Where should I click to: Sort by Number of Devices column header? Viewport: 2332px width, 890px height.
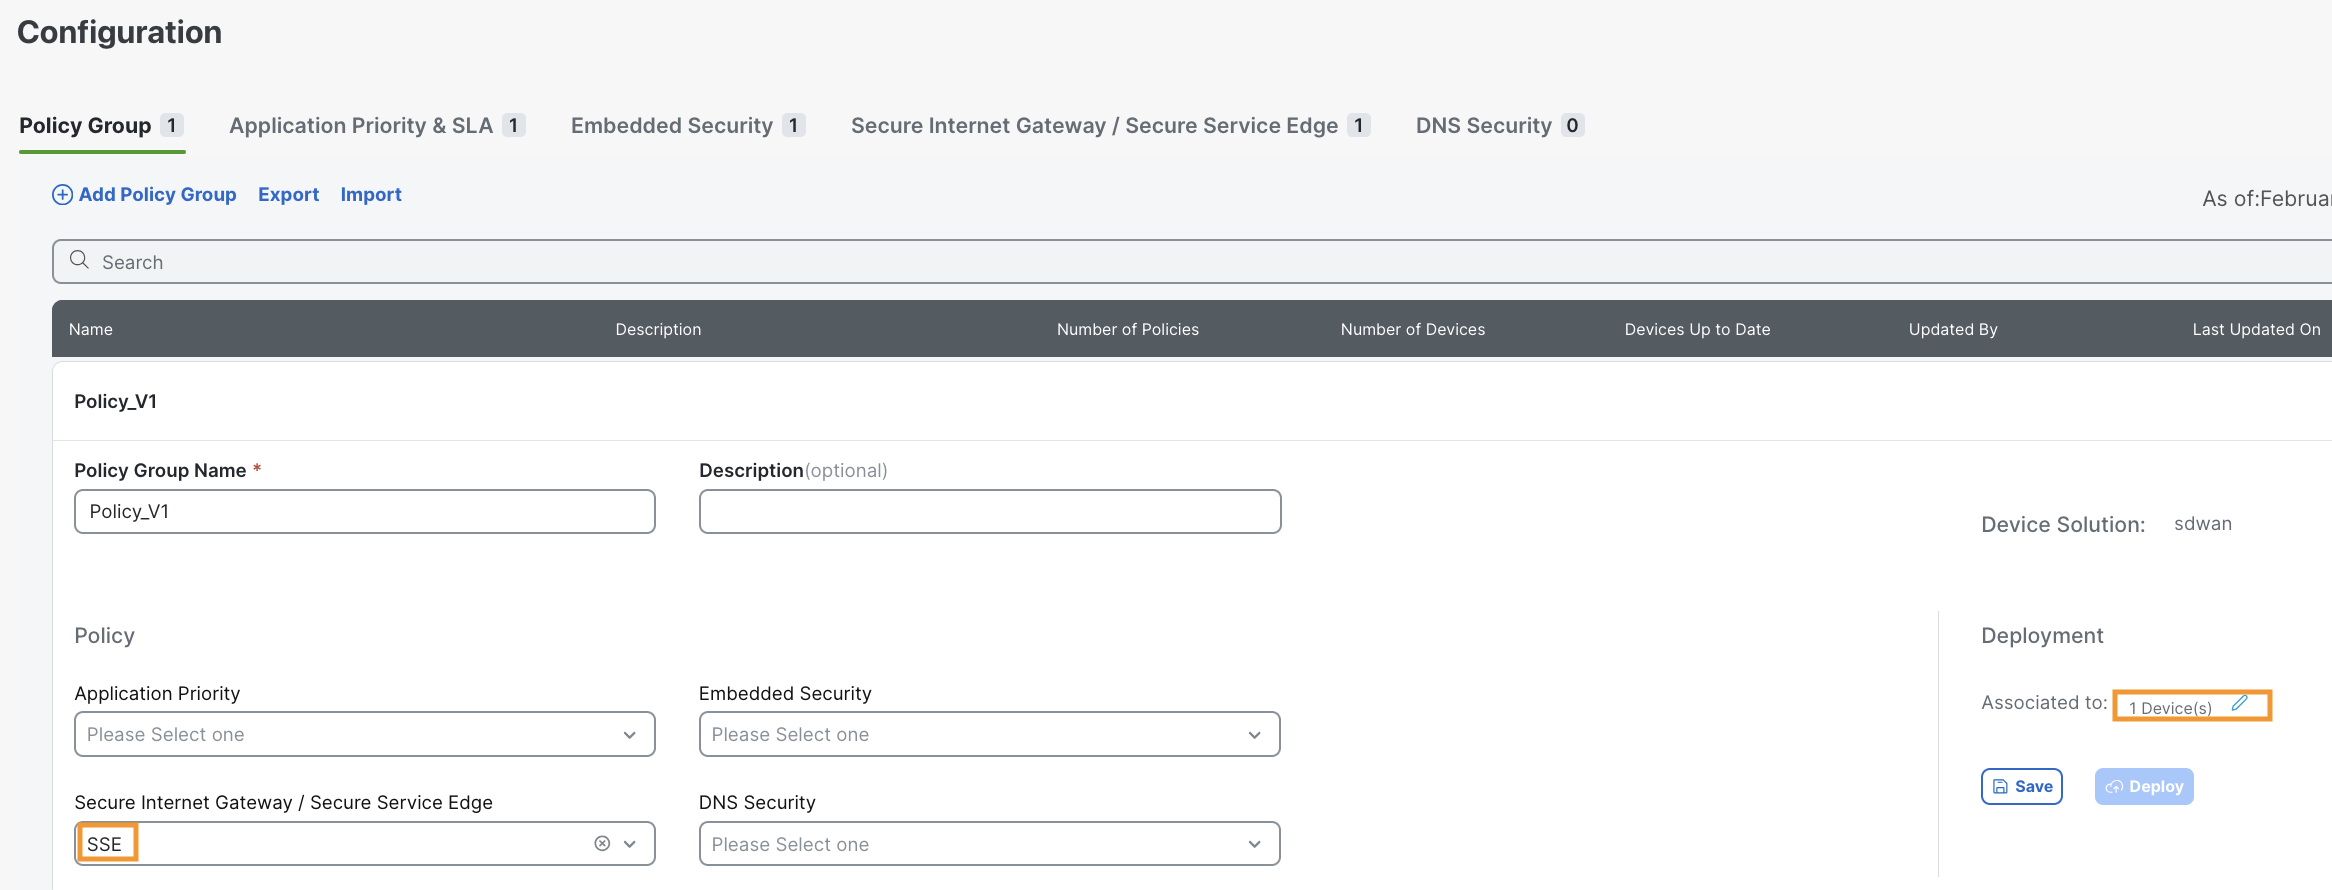pos(1412,330)
